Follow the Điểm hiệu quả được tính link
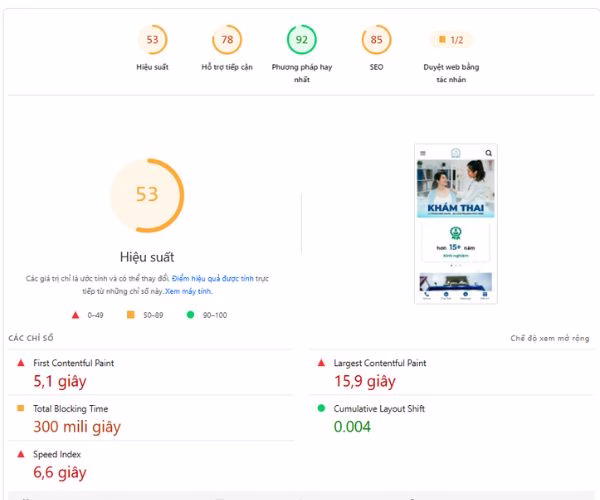This screenshot has width=600, height=500. (212, 279)
